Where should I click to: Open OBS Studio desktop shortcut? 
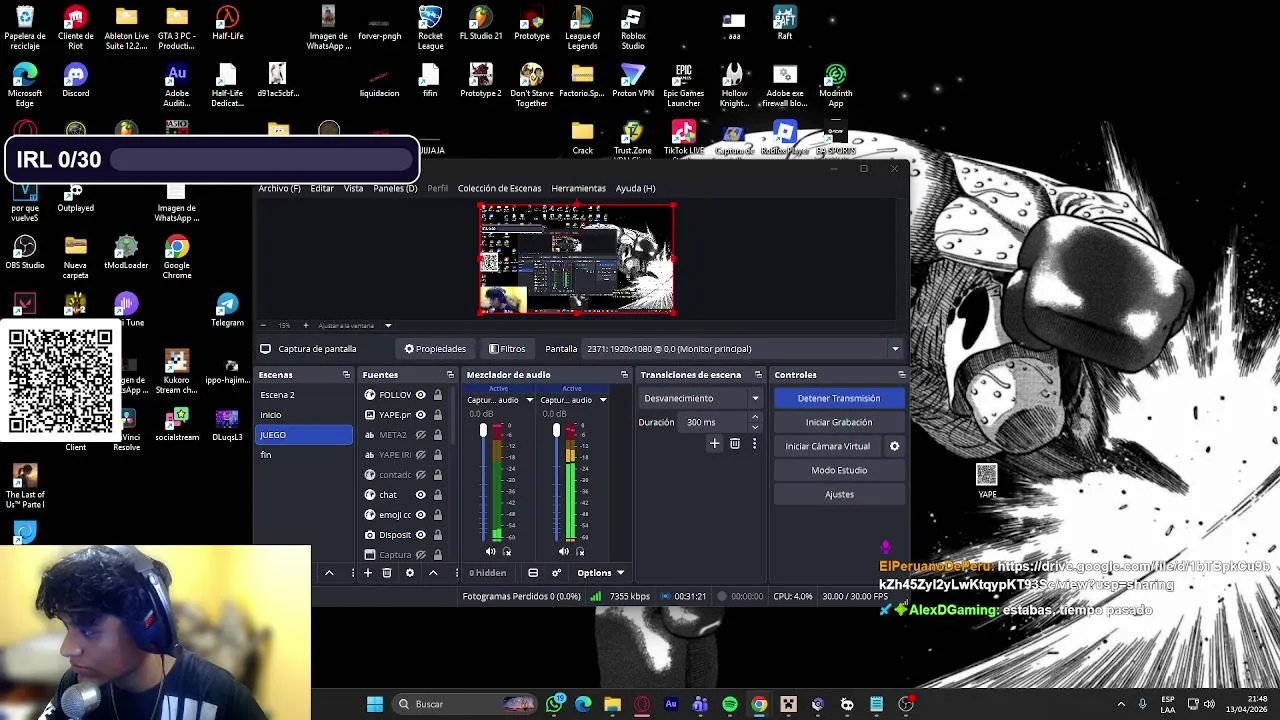point(25,252)
